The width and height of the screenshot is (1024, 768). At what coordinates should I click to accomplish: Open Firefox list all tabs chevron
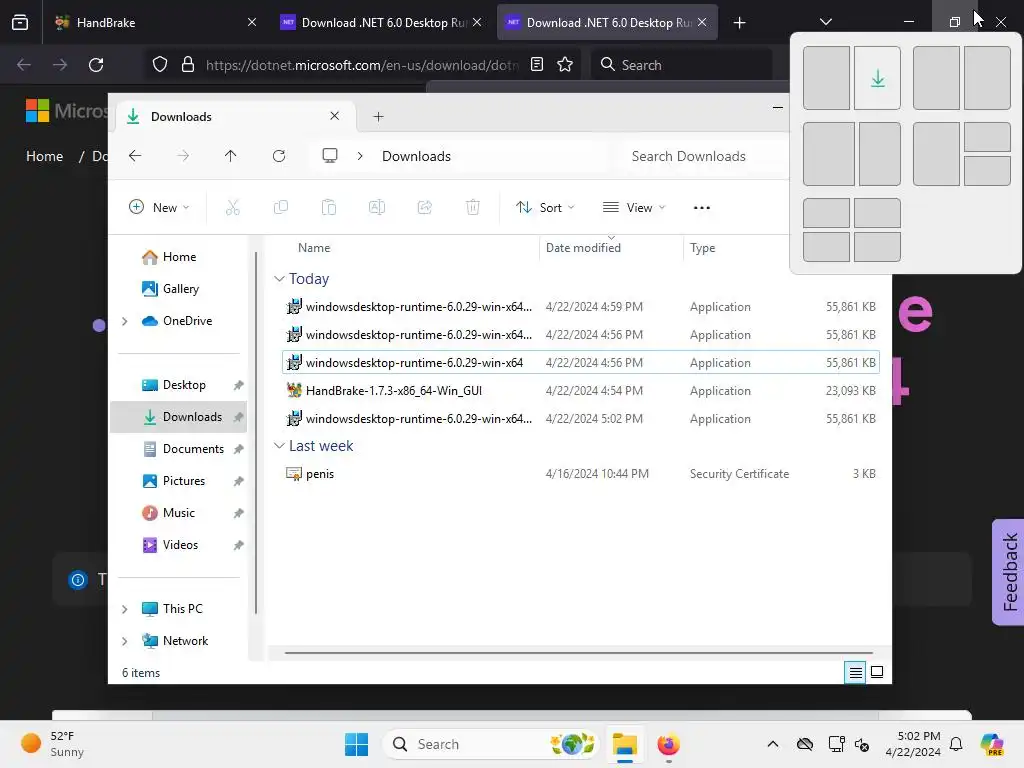(x=825, y=22)
